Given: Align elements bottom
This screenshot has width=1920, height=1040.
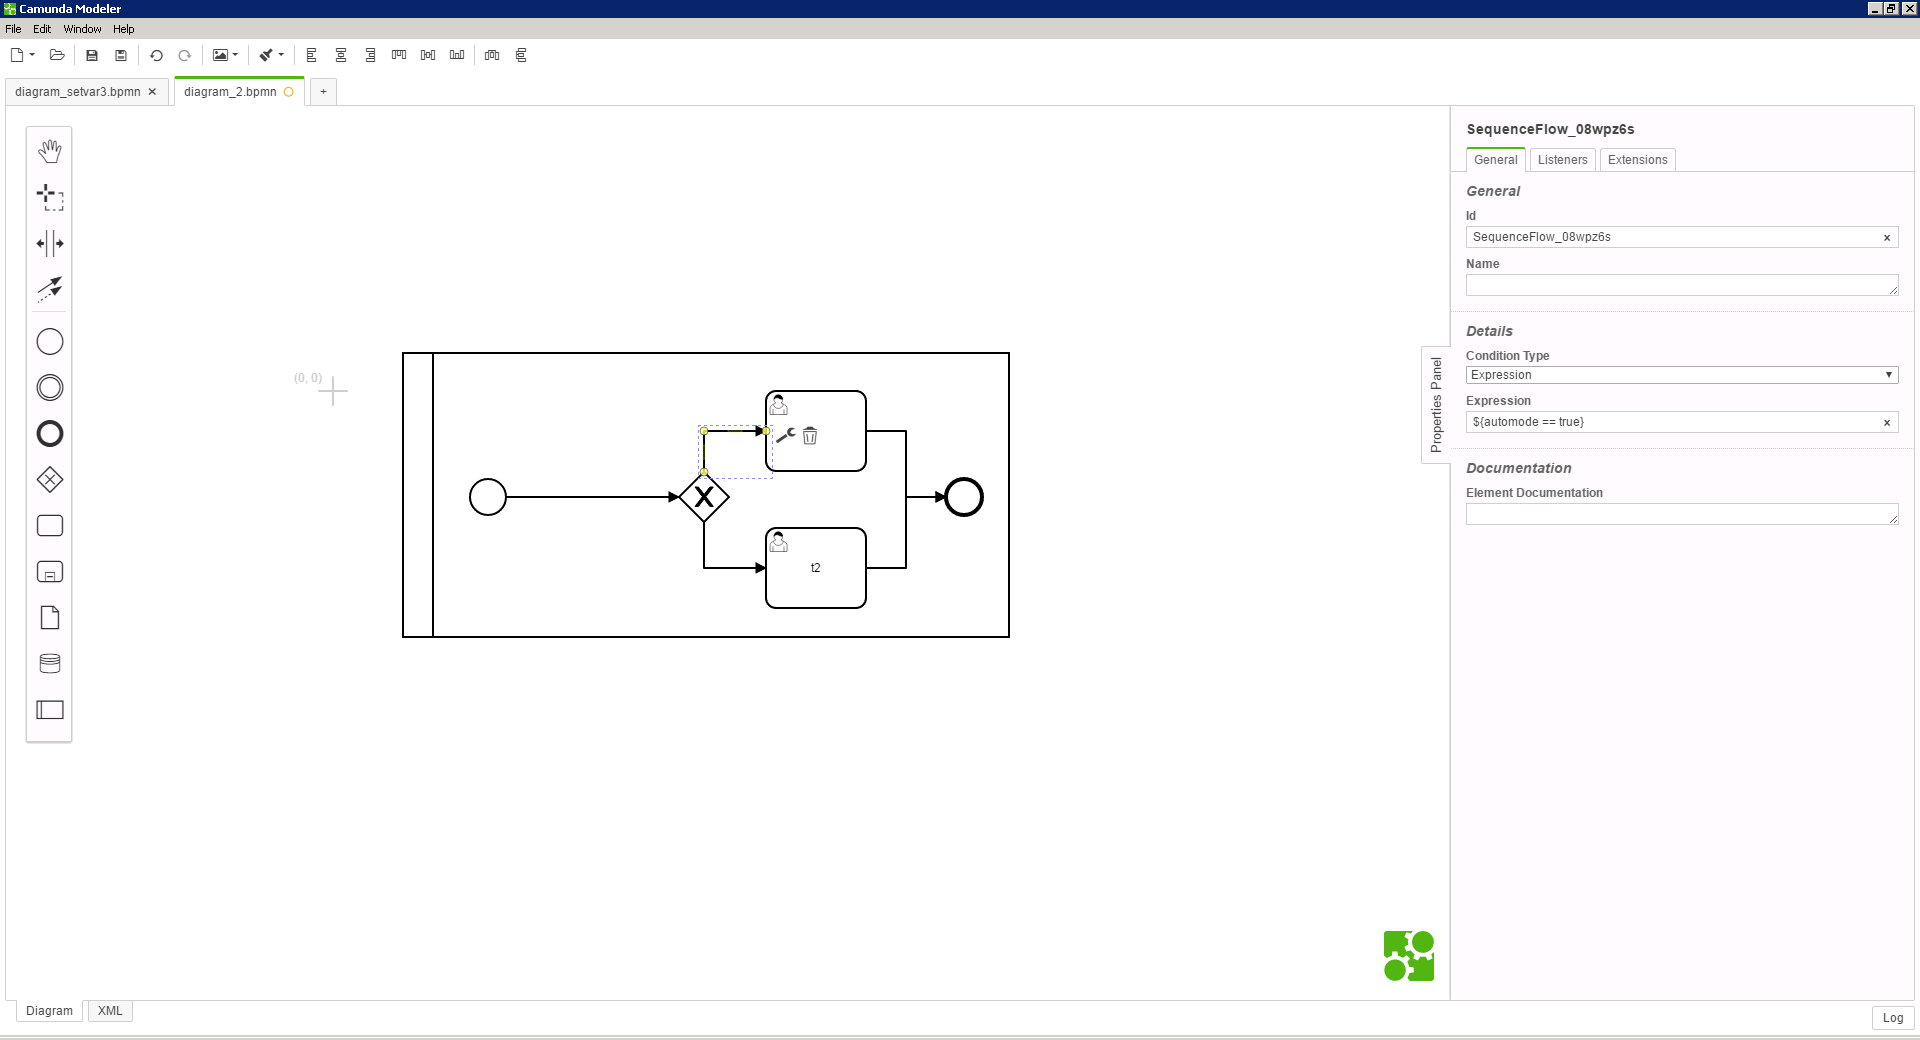Looking at the screenshot, I should (x=457, y=55).
